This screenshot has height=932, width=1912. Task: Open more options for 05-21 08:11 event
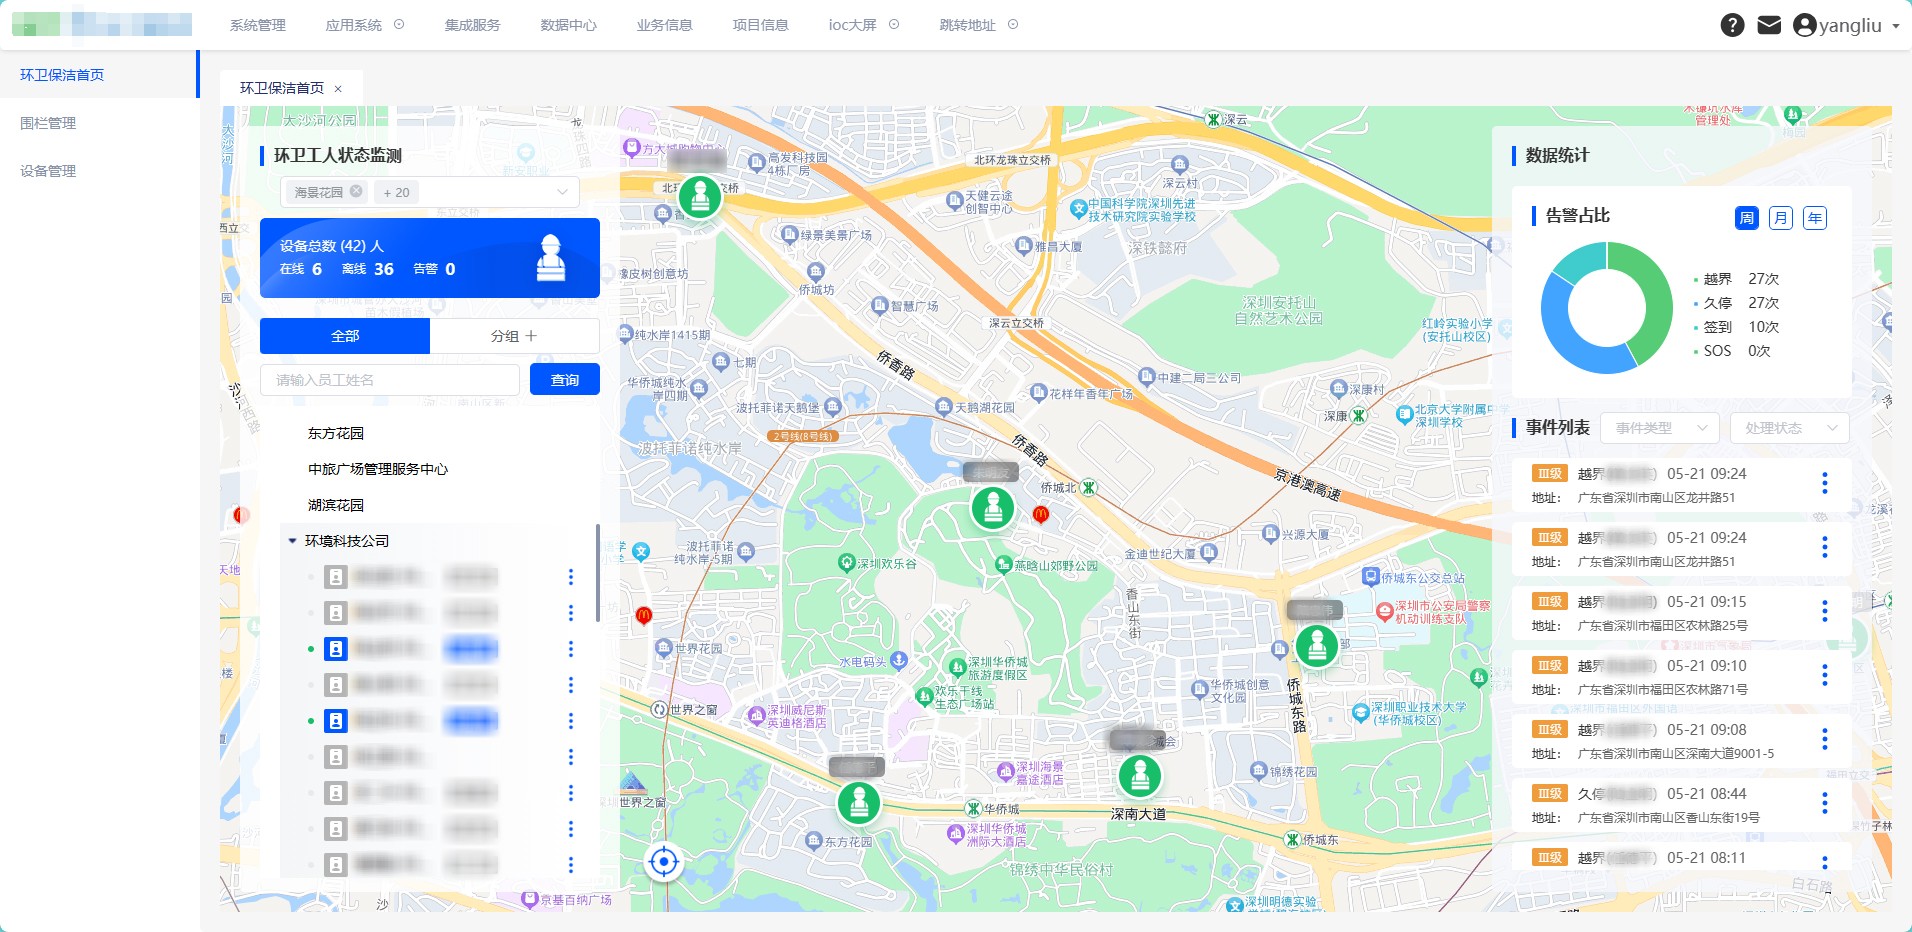click(1825, 862)
